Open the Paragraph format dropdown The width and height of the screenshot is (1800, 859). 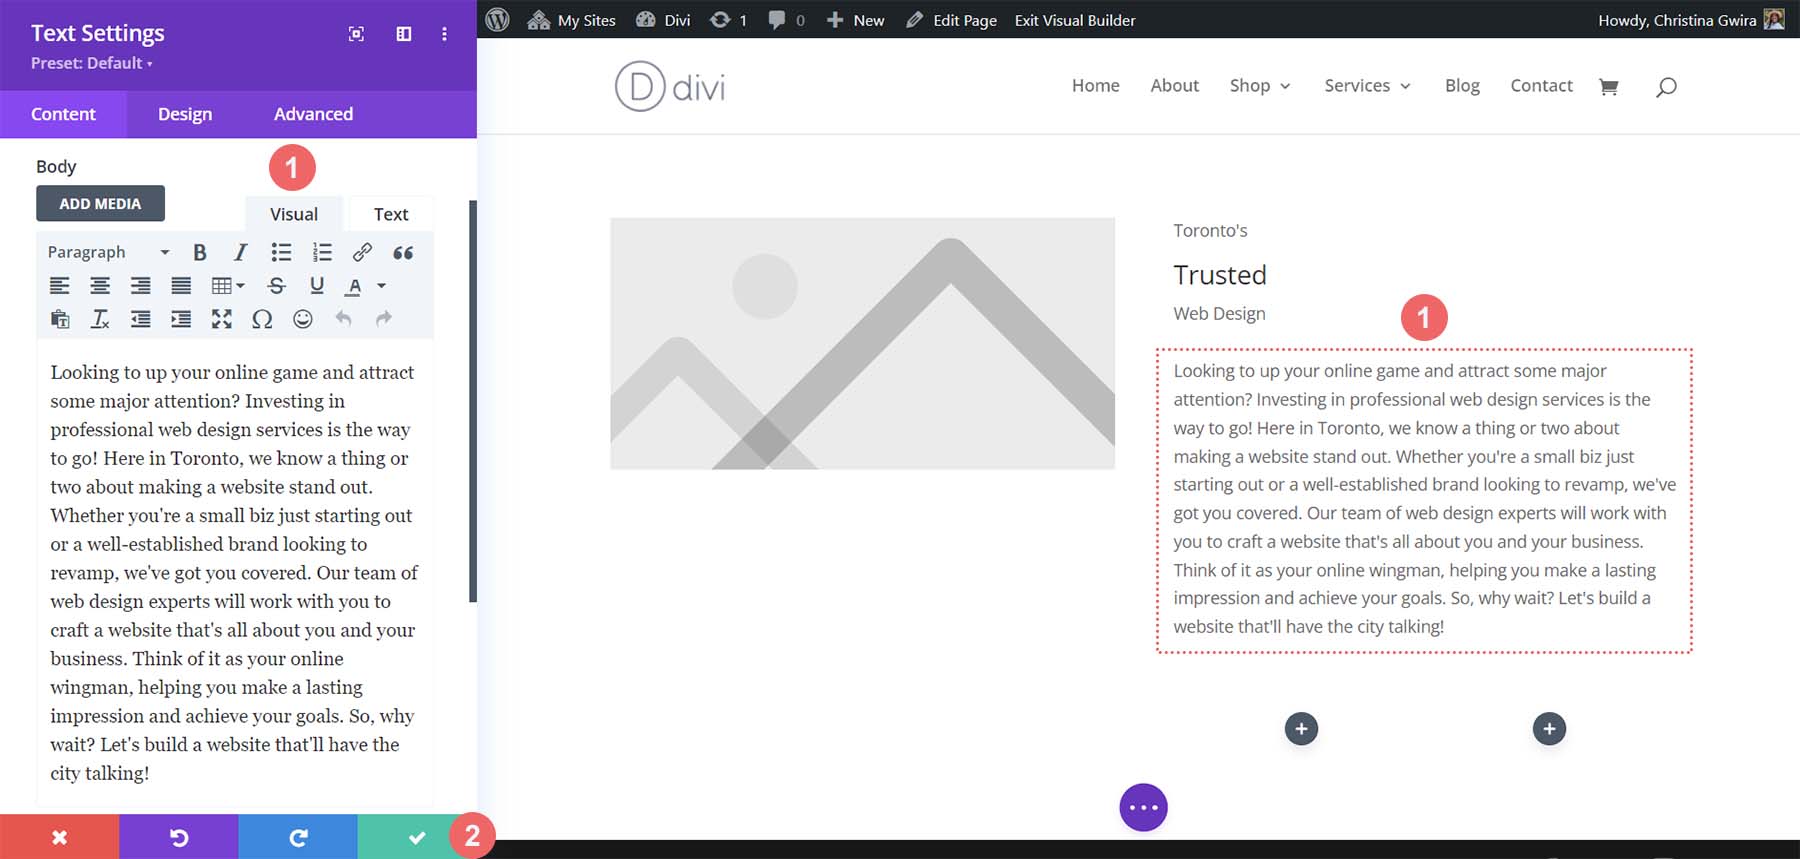pos(108,253)
